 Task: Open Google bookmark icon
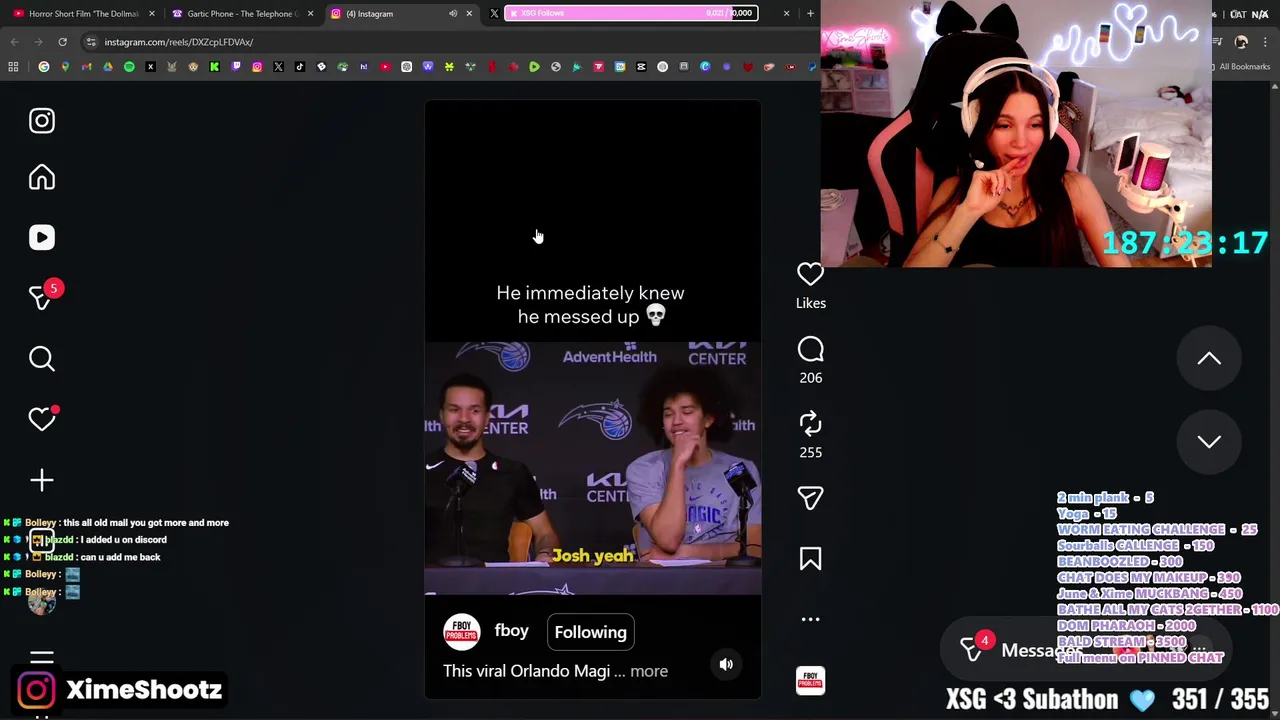44,67
